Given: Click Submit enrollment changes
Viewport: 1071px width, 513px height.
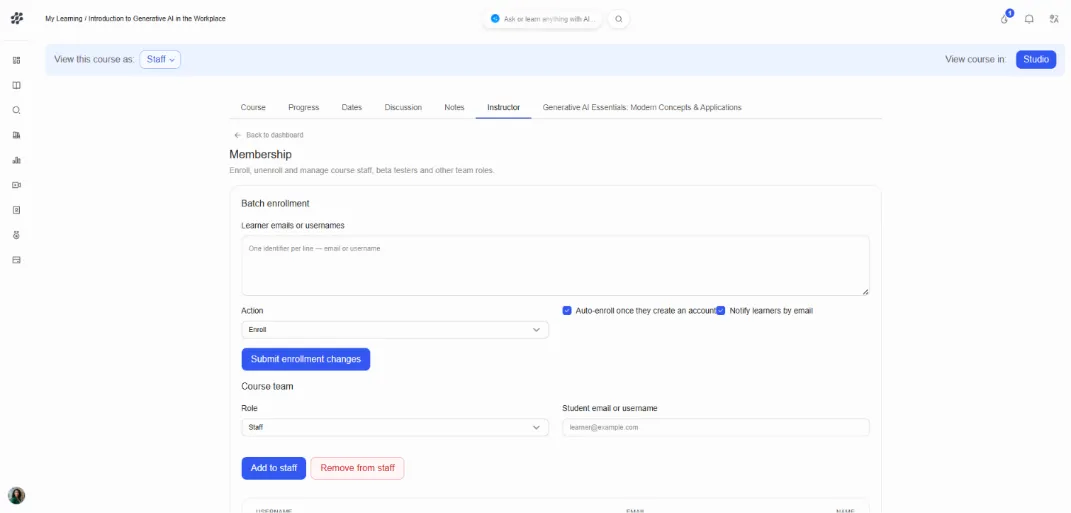Looking at the screenshot, I should [305, 359].
